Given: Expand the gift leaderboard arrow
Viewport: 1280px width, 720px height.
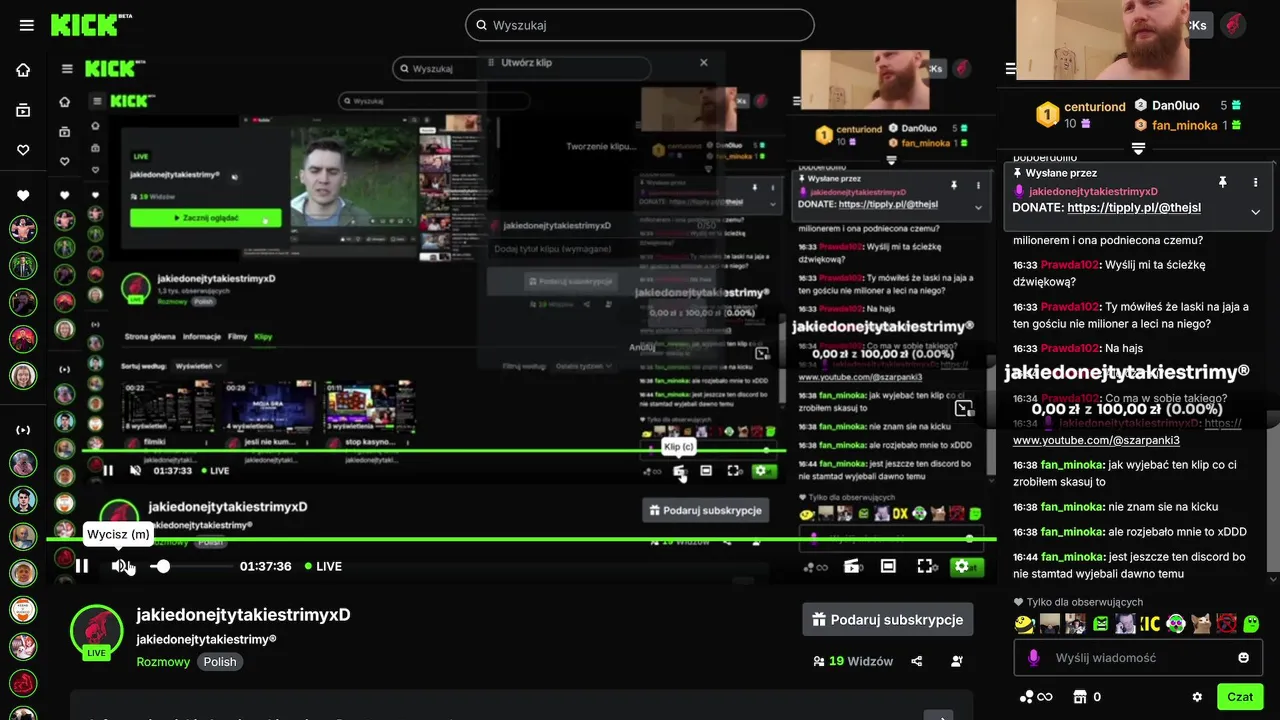Looking at the screenshot, I should [x=1138, y=149].
